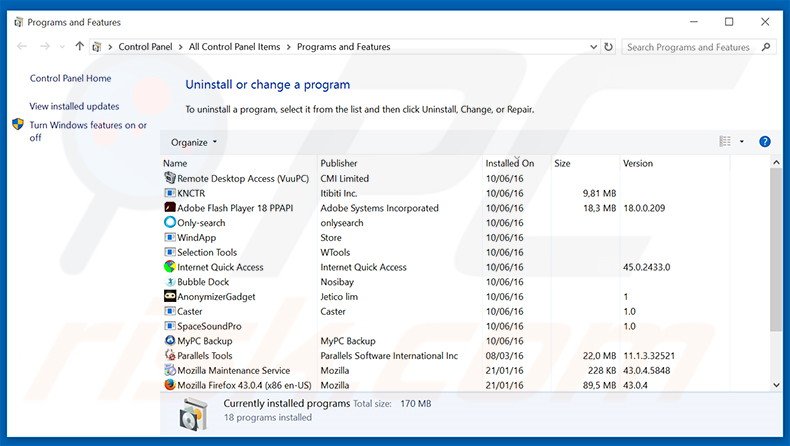Expand the view options dropdown arrow

[x=742, y=142]
